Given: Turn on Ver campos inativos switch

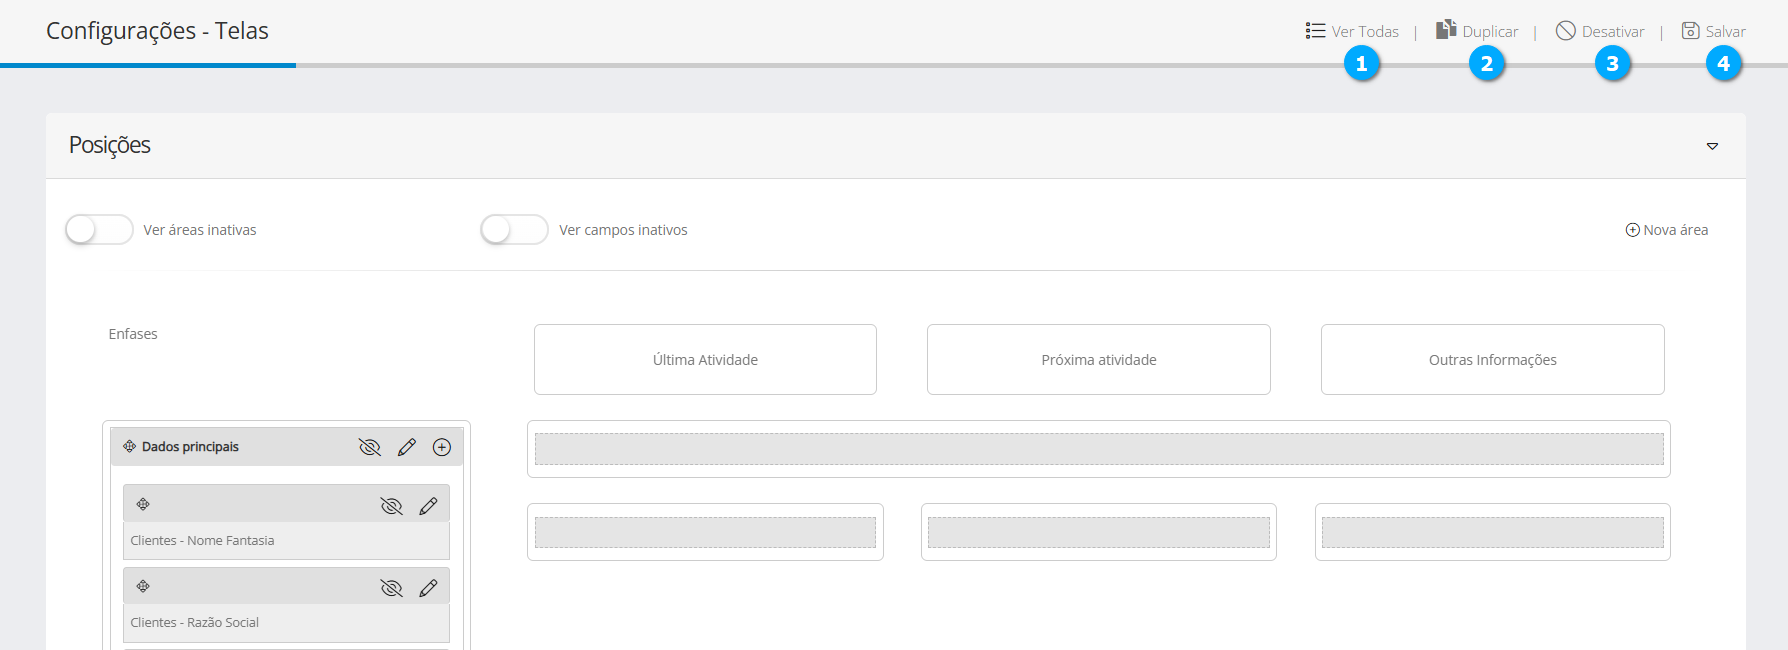Looking at the screenshot, I should click(514, 230).
